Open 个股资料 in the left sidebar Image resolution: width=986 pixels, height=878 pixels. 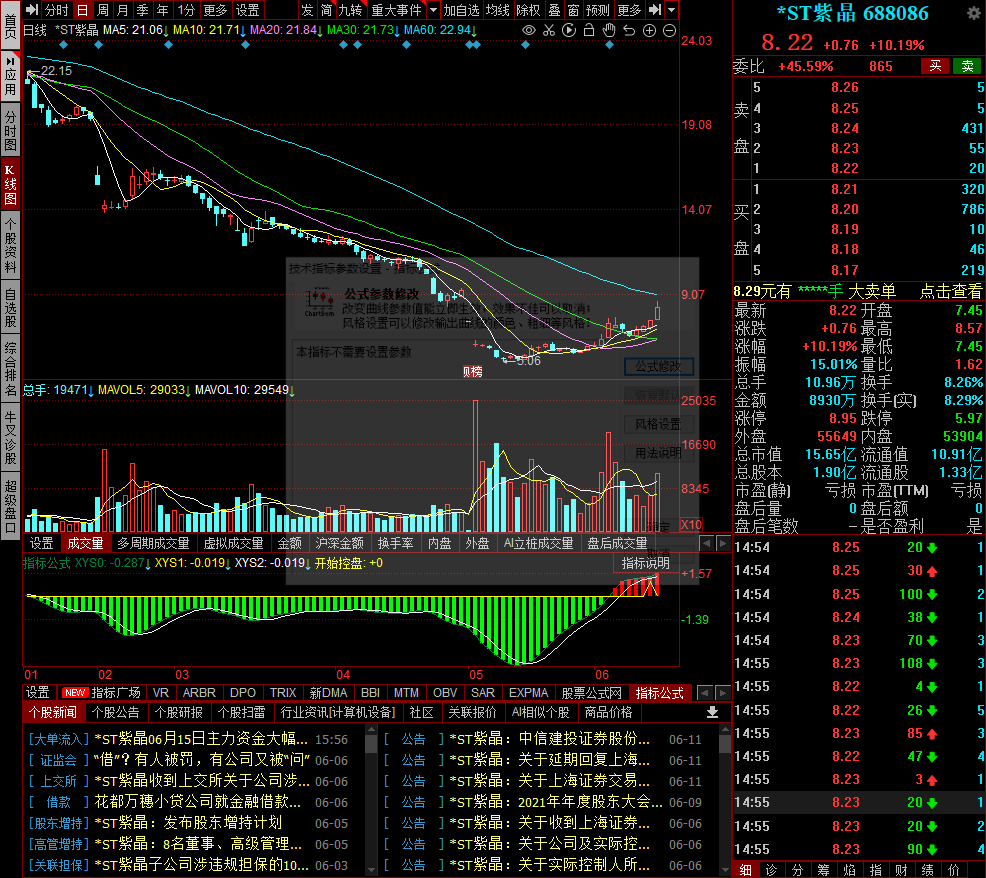(10, 245)
